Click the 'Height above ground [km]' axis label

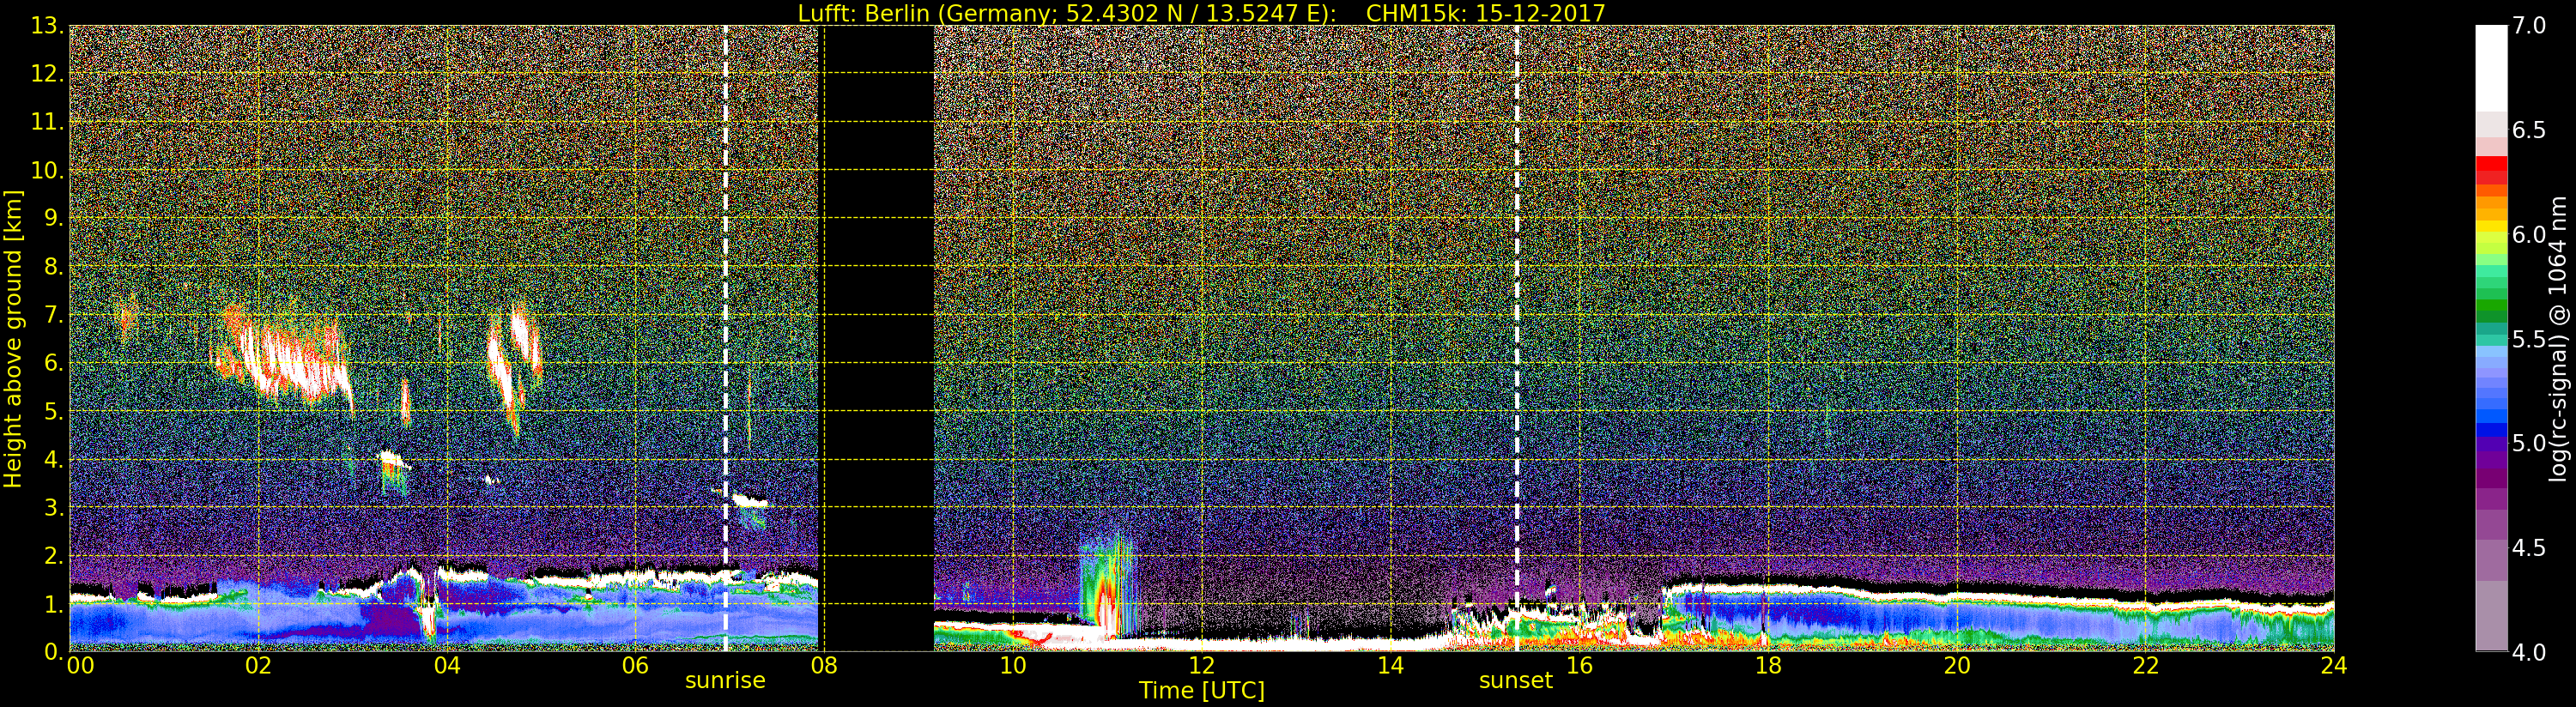(x=13, y=338)
